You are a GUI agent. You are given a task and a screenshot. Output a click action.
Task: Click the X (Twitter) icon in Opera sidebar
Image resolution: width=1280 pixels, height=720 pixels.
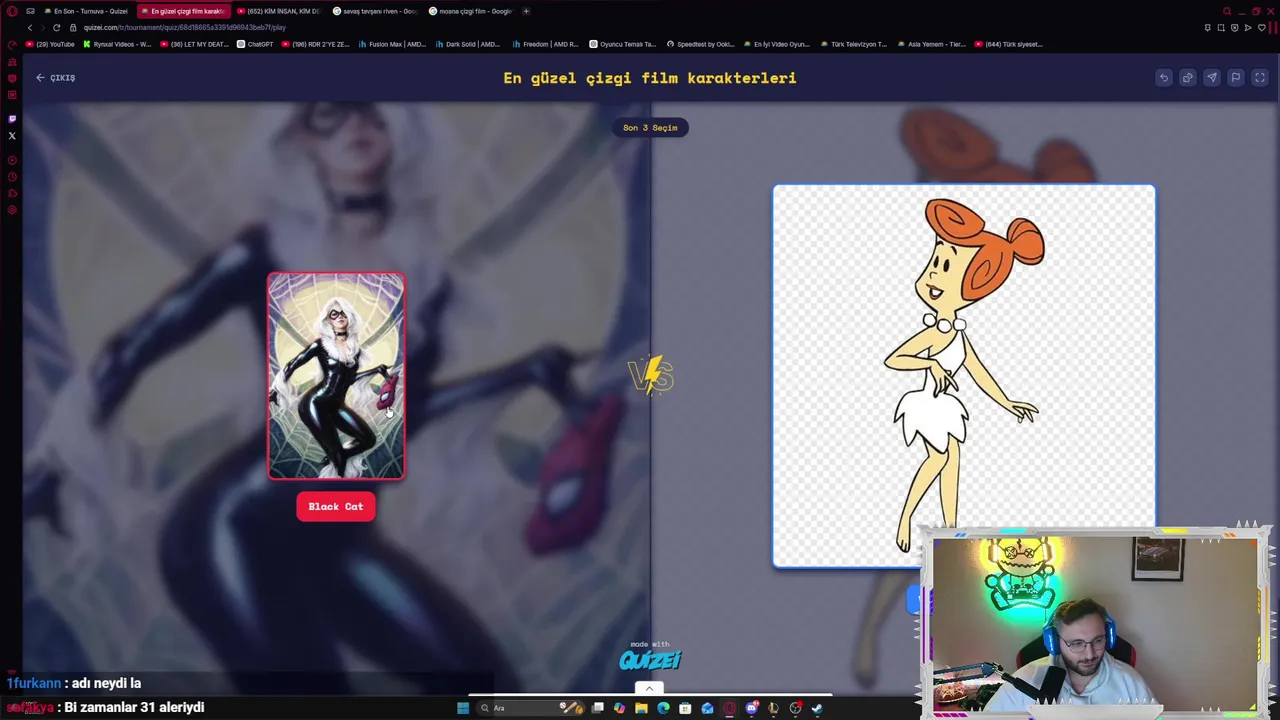click(12, 135)
